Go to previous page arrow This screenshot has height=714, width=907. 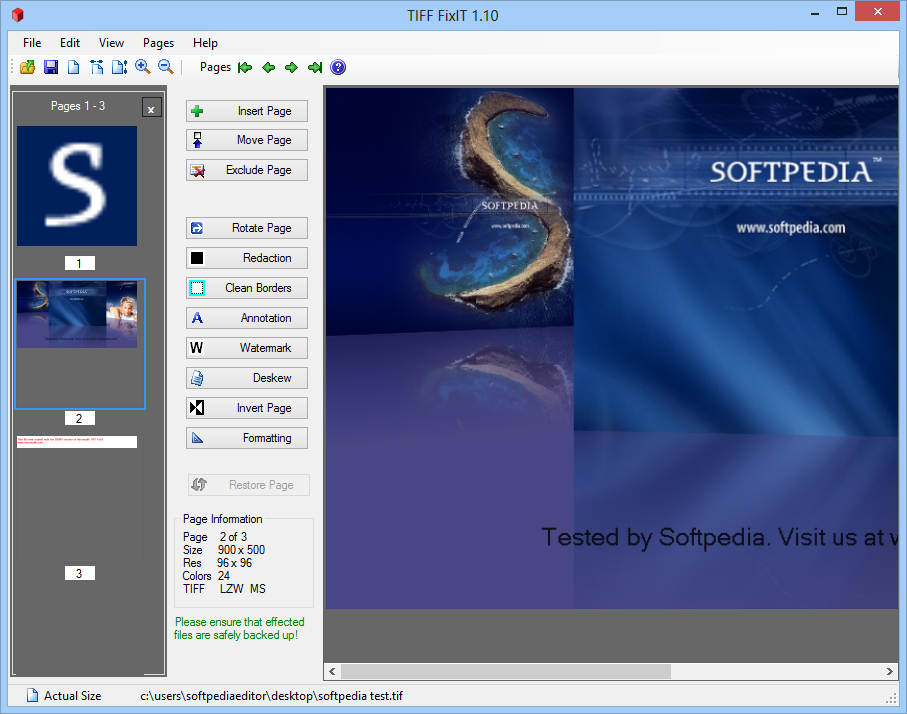click(x=268, y=68)
